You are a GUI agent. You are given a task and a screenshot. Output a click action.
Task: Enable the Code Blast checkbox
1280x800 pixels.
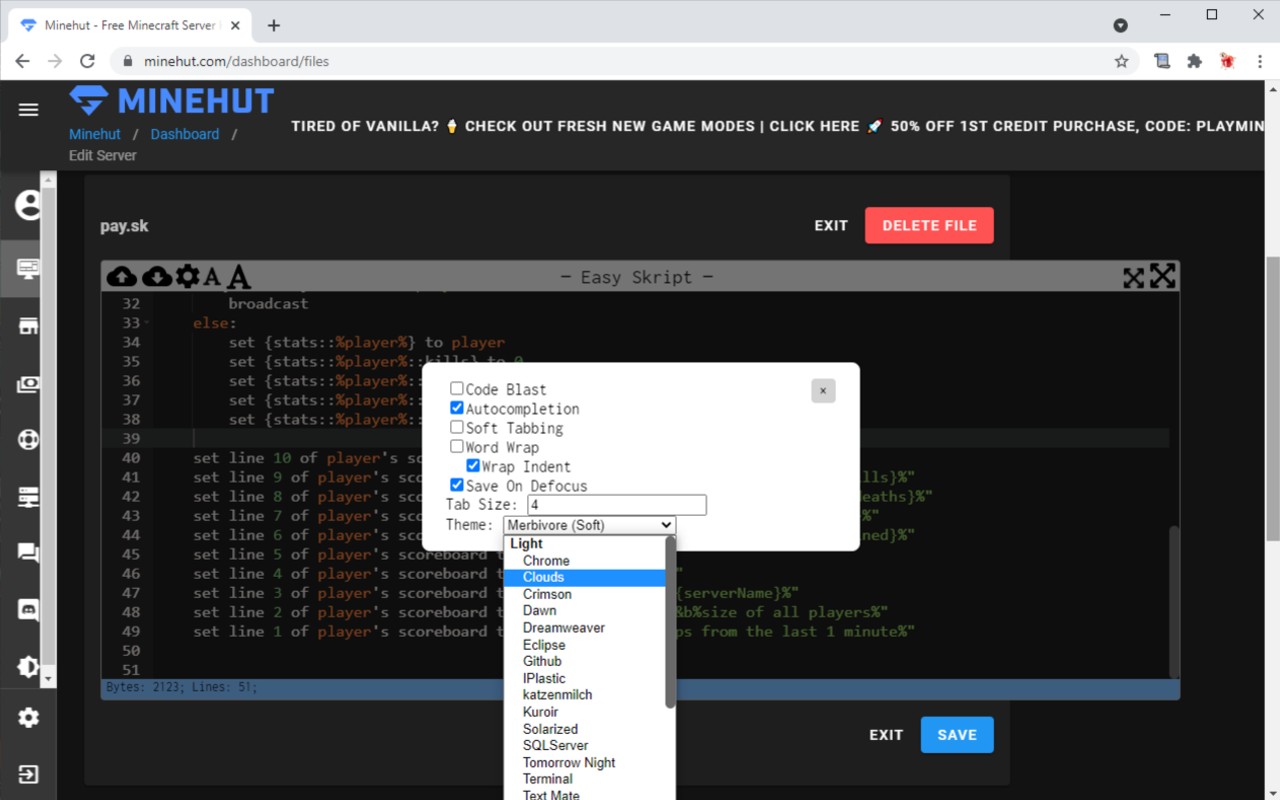pyautogui.click(x=456, y=389)
